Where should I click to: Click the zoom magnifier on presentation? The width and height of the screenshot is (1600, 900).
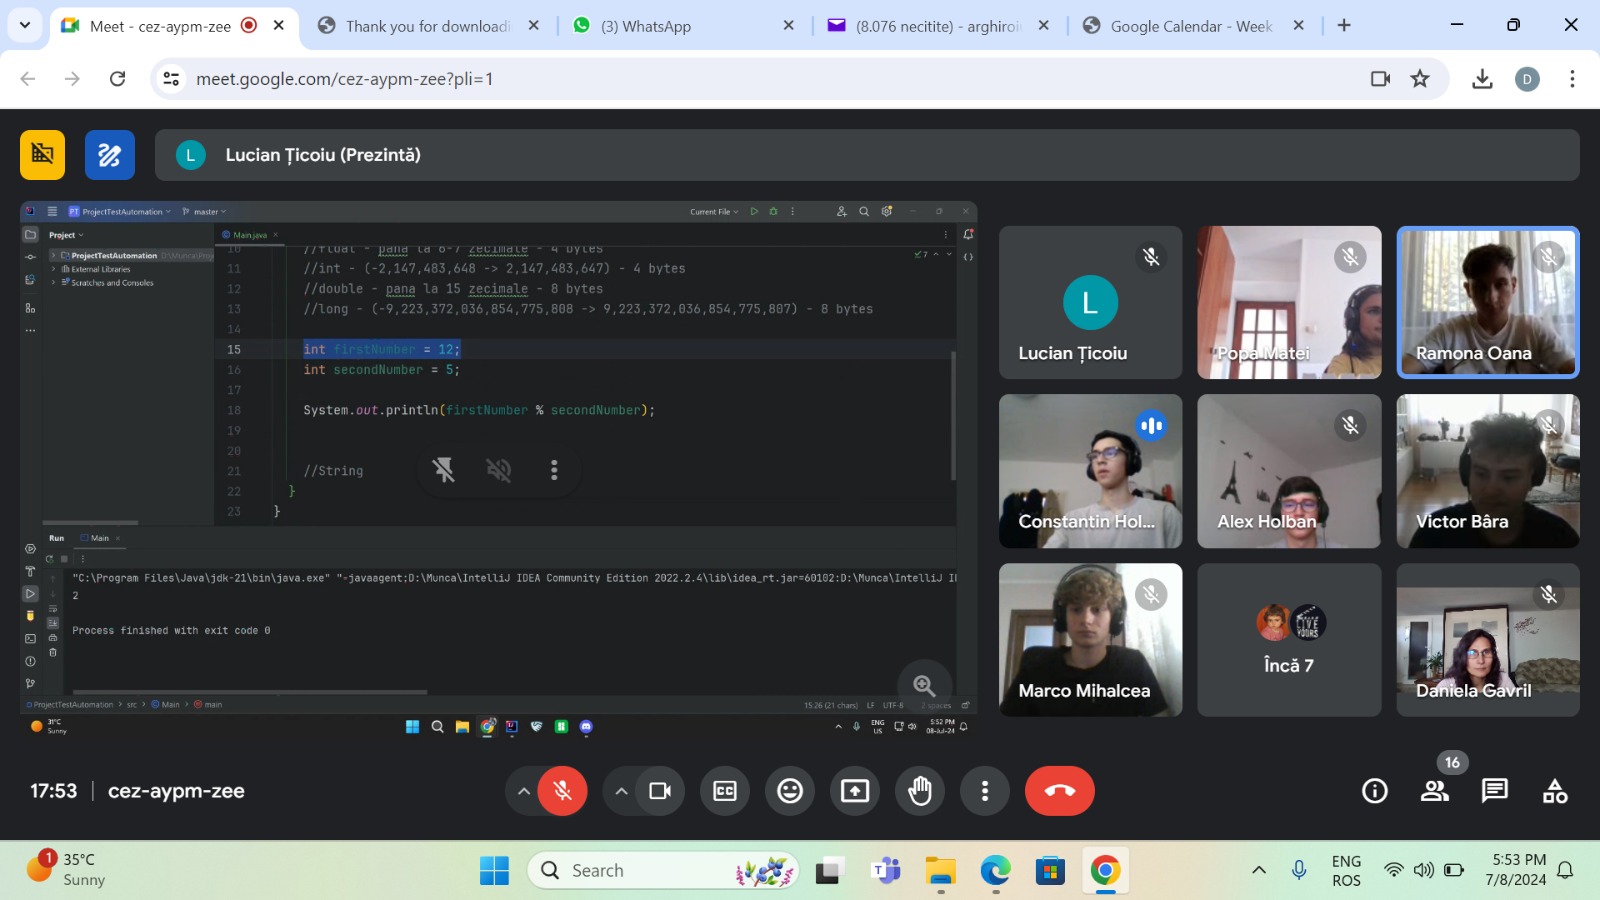(x=924, y=686)
